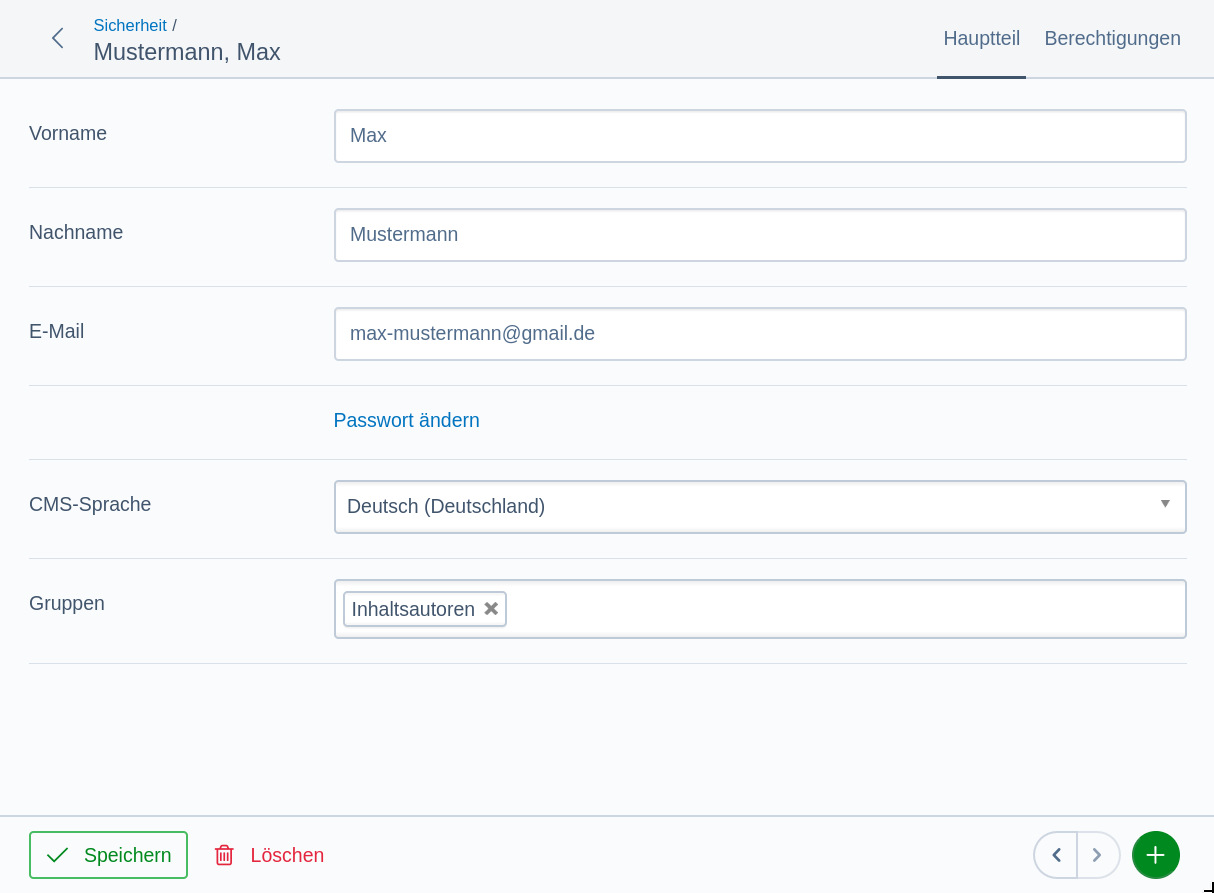
Task: Select the Hauptteil tab
Action: click(981, 38)
